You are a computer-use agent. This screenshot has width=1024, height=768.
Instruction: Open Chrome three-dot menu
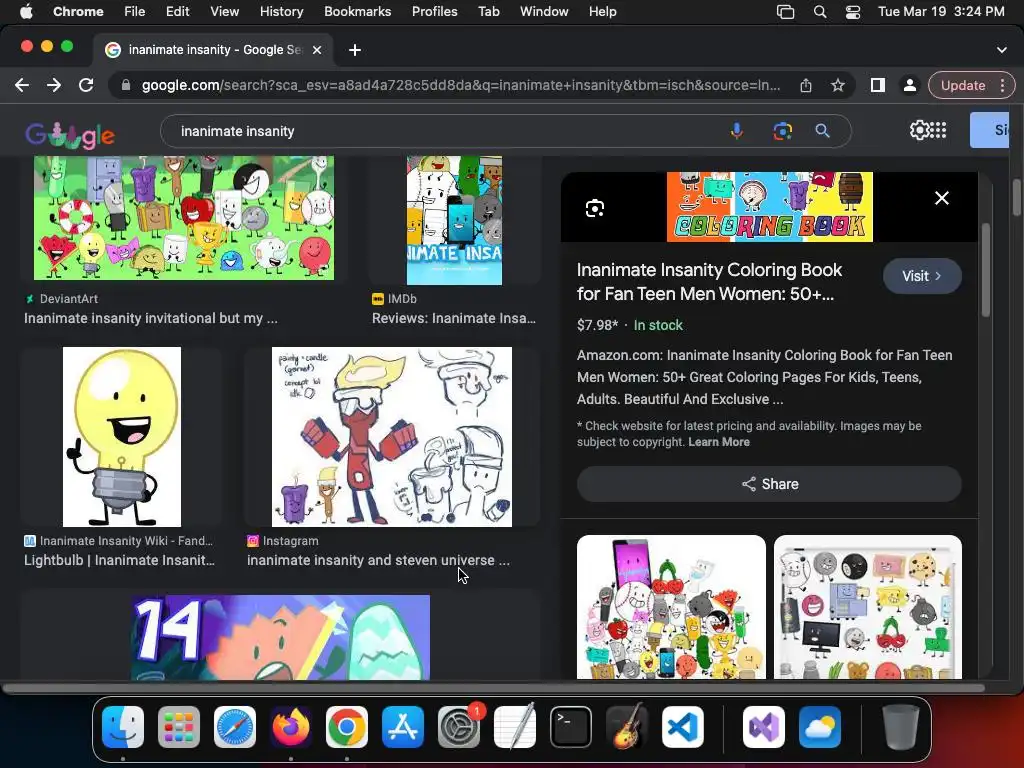click(1002, 86)
